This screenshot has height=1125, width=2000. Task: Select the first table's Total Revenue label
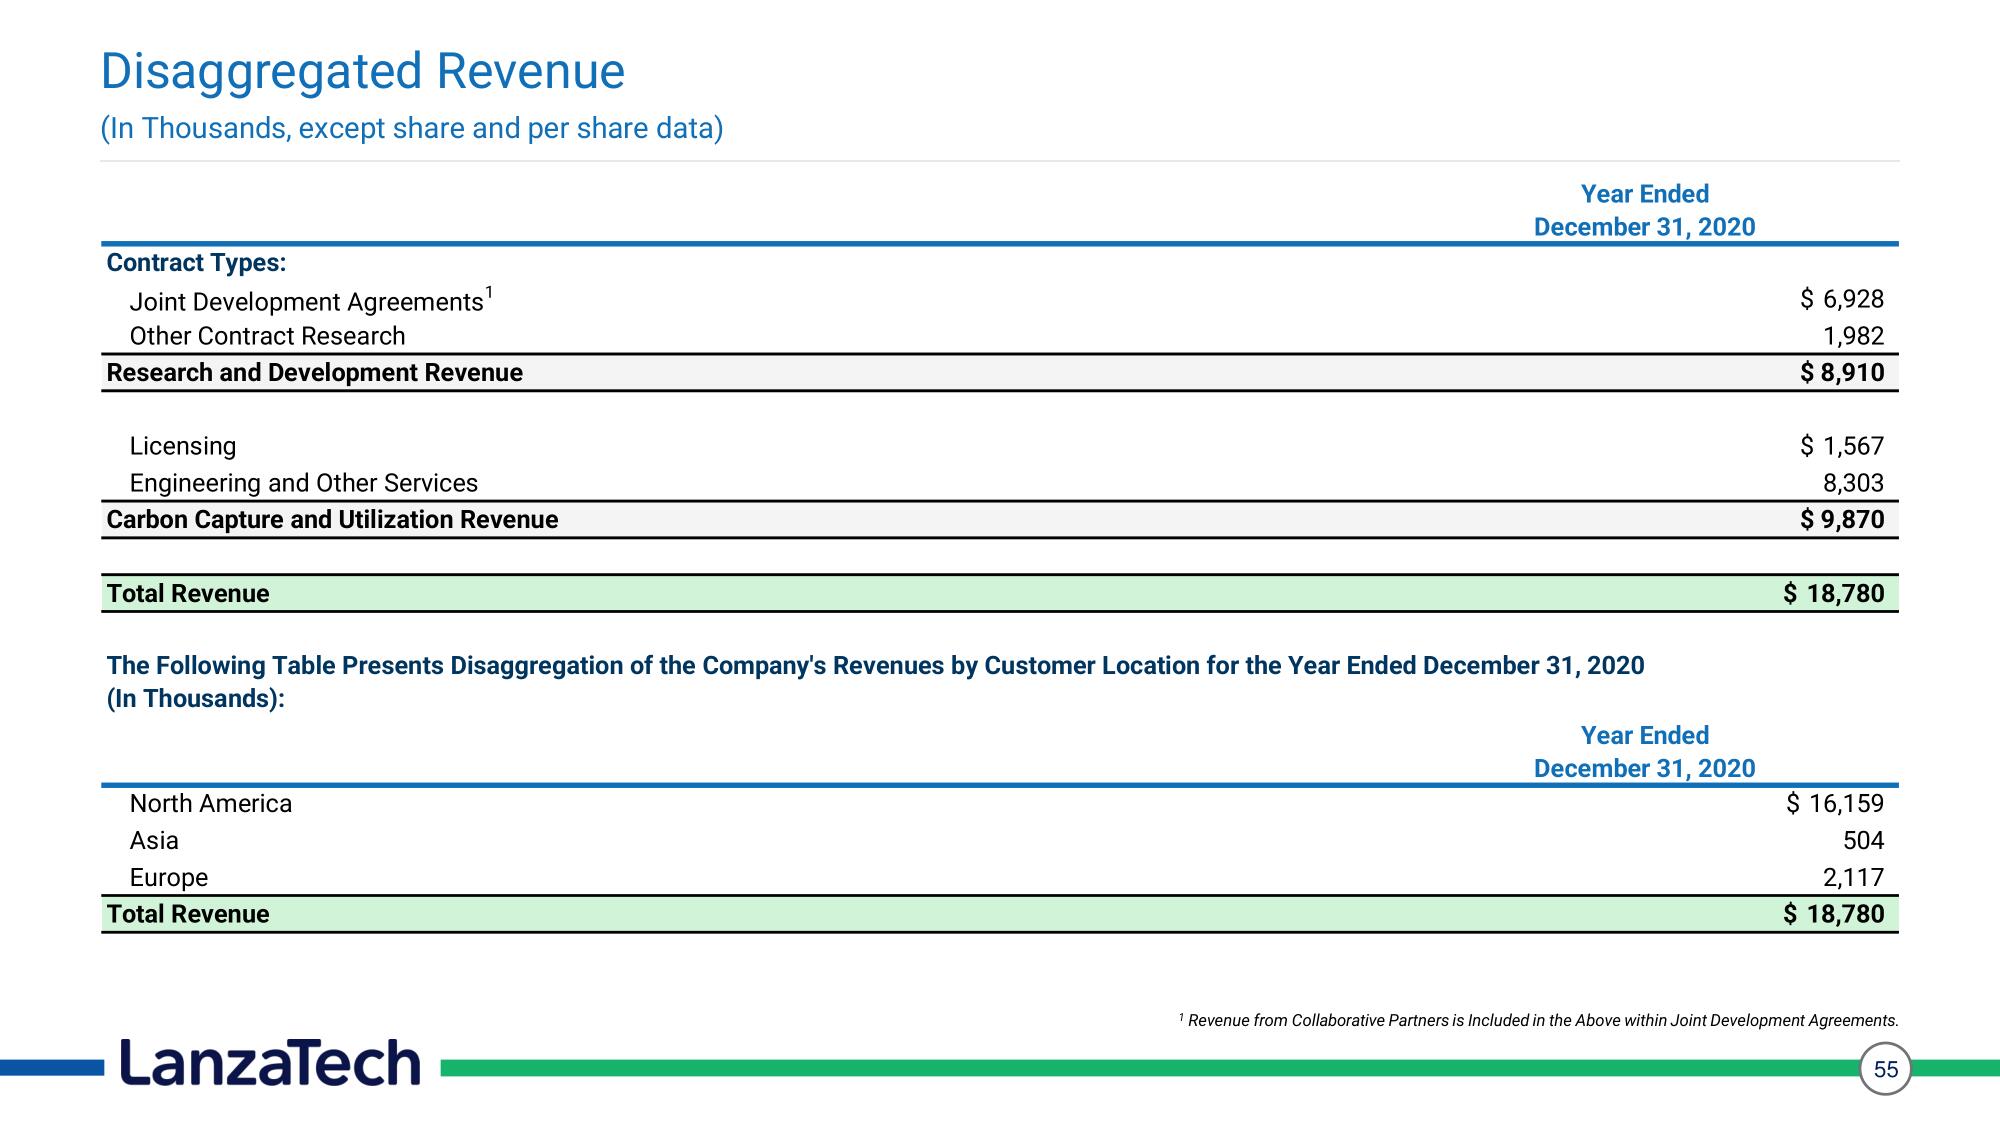click(188, 594)
